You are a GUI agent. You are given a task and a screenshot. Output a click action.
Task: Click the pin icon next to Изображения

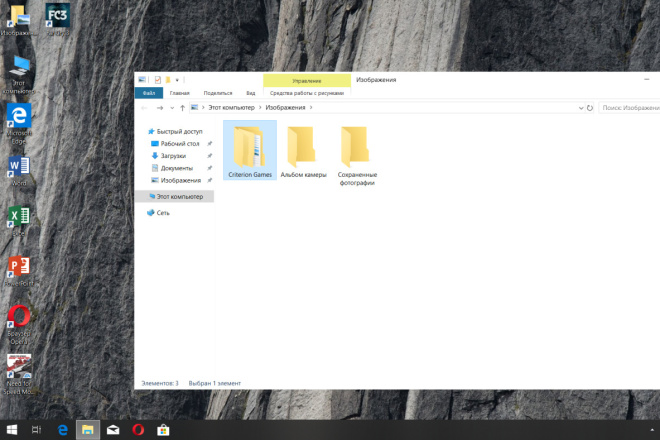(x=209, y=180)
